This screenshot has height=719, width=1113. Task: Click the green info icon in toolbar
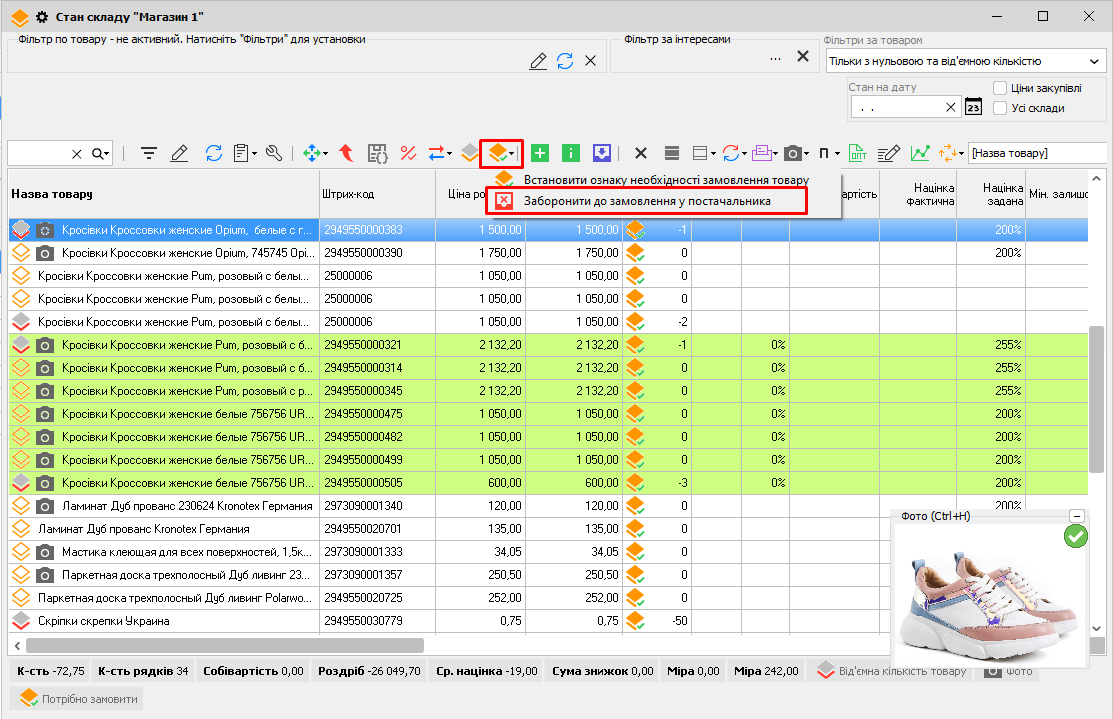[571, 153]
